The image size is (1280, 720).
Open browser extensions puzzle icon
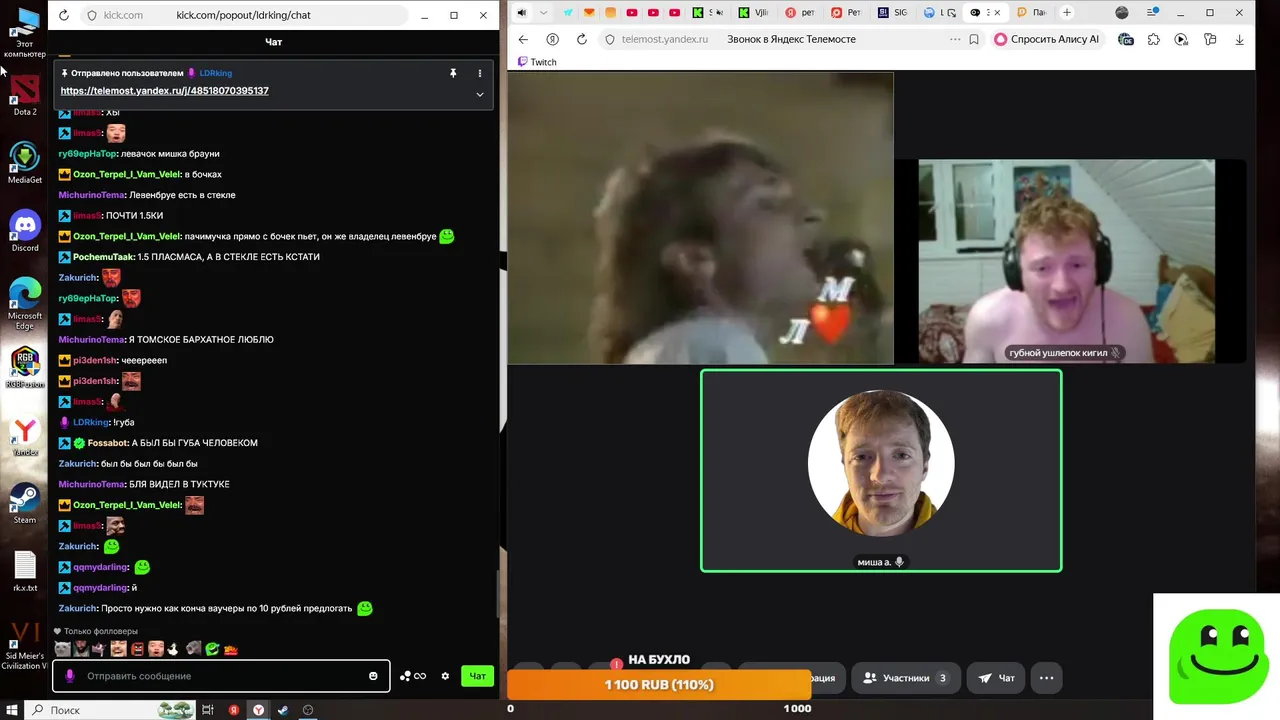coord(1153,39)
